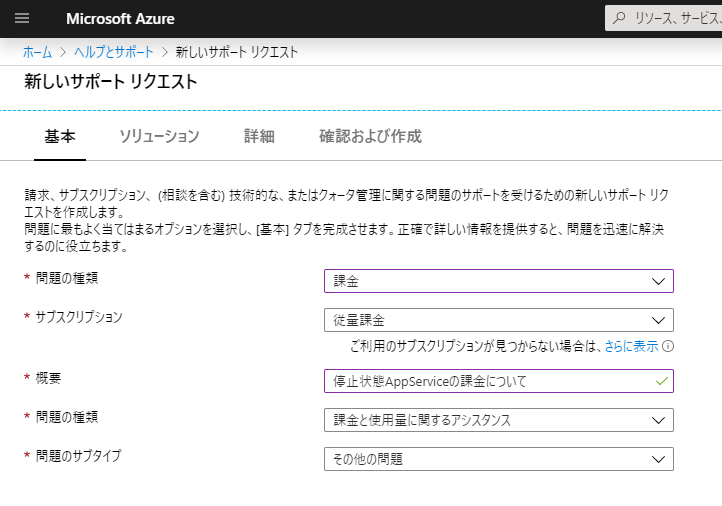Click the Microsoft Azure logo text
This screenshot has height=506, width=722.
[x=120, y=19]
